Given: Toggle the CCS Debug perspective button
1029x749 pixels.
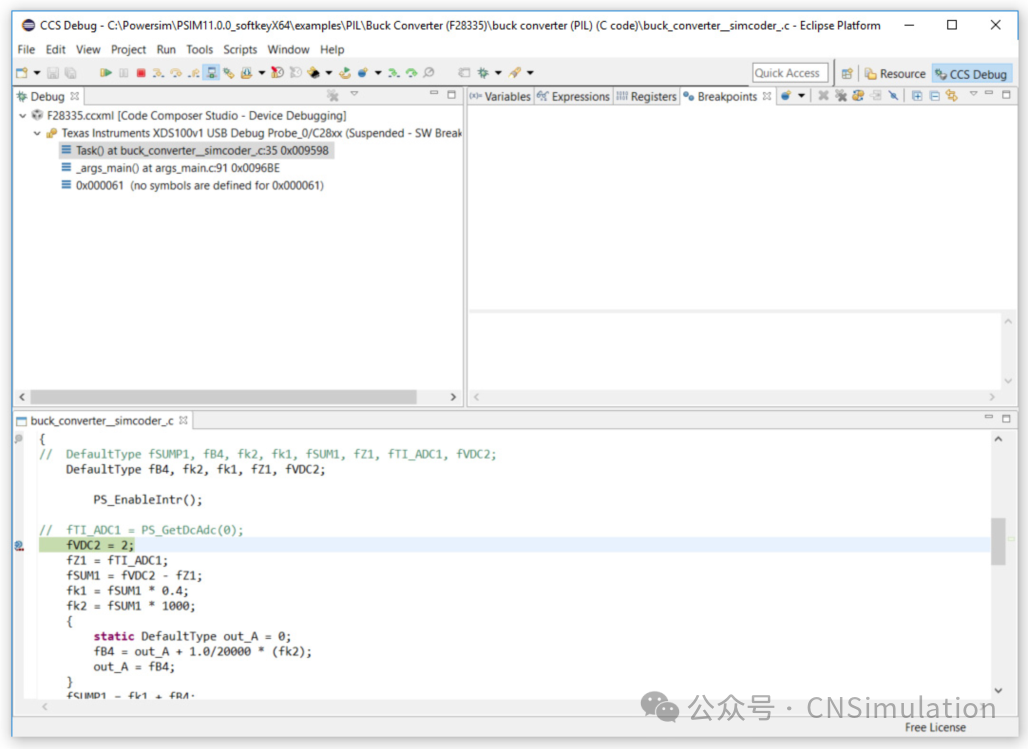Looking at the screenshot, I should click(971, 72).
